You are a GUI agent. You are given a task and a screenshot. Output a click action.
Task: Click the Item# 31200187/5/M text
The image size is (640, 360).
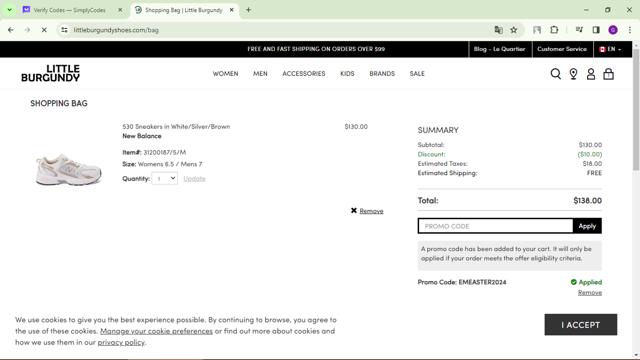point(154,152)
